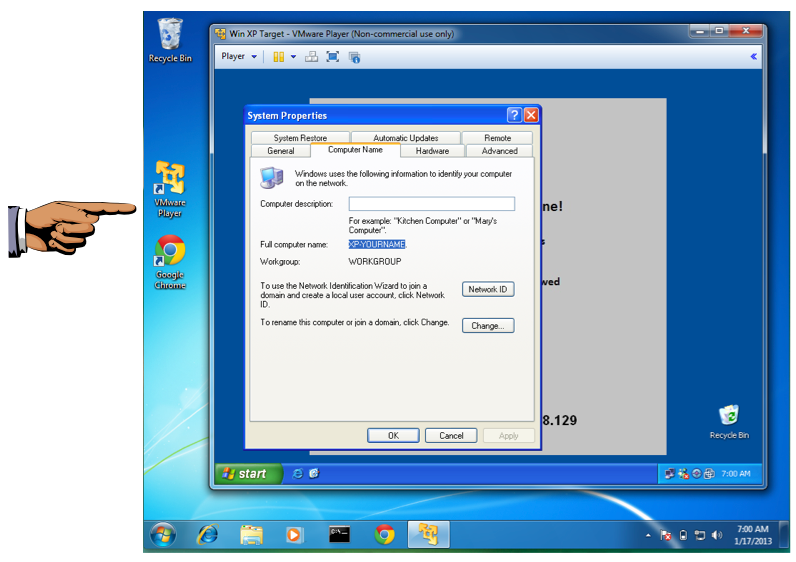
Task: Click the WORKGROUP workgroup value
Action: click(x=375, y=261)
